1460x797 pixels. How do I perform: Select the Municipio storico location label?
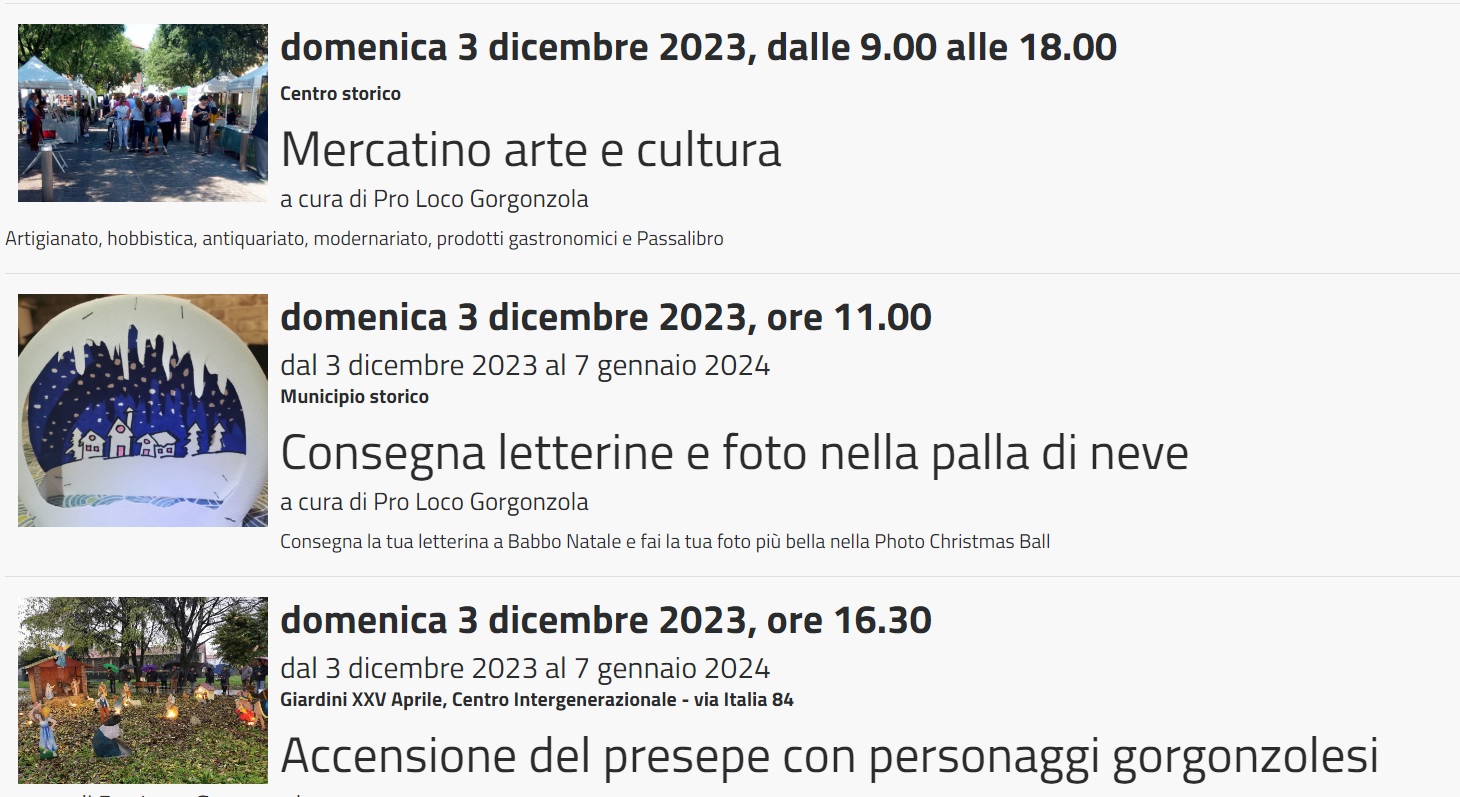pyautogui.click(x=354, y=397)
